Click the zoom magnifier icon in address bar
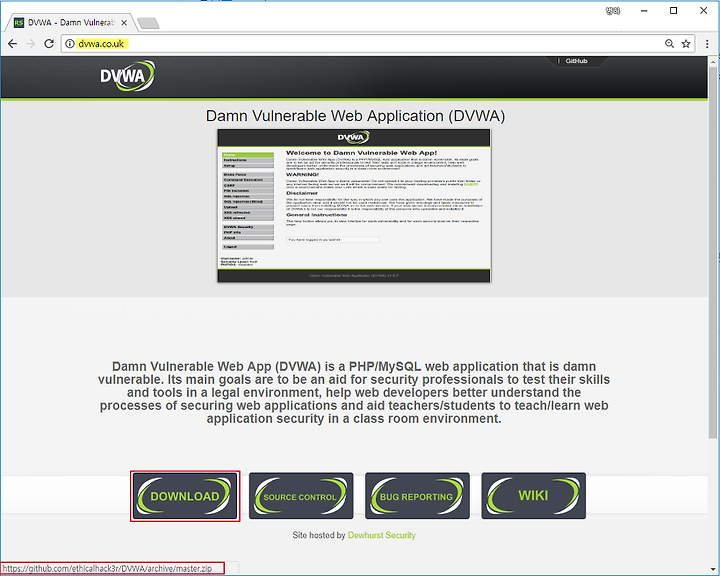720x576 pixels. tap(669, 44)
